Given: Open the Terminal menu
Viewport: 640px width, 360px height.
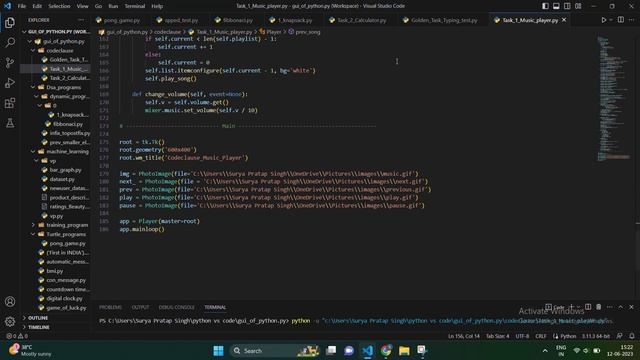Looking at the screenshot, I should 135,6.
